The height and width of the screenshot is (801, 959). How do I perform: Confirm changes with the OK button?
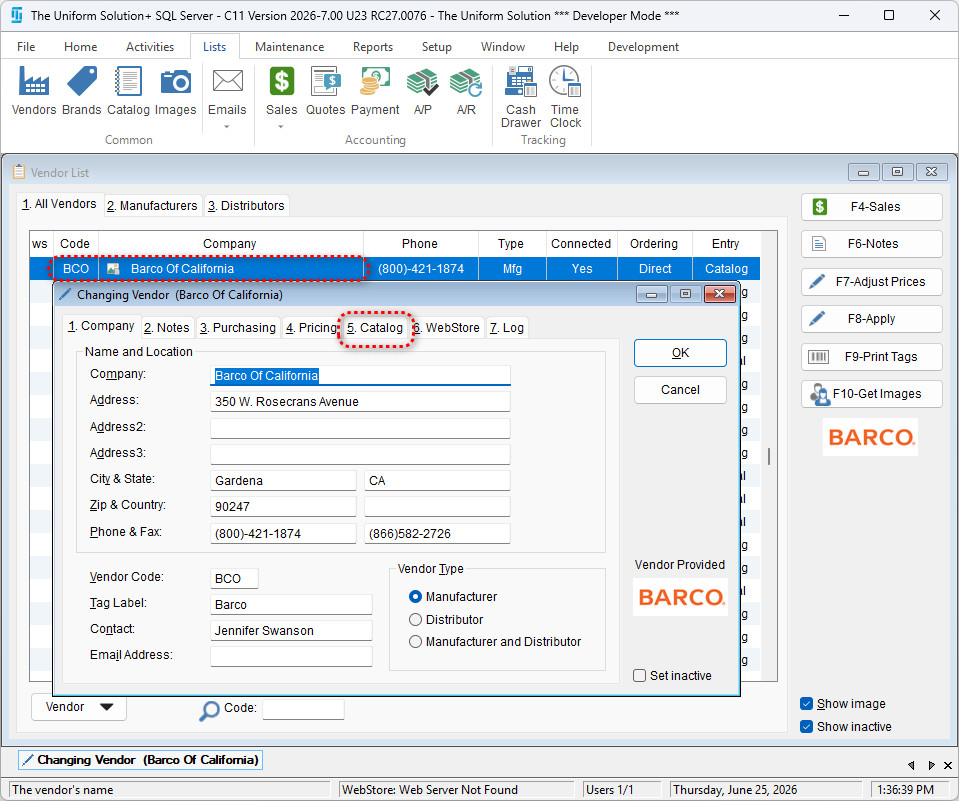(680, 353)
